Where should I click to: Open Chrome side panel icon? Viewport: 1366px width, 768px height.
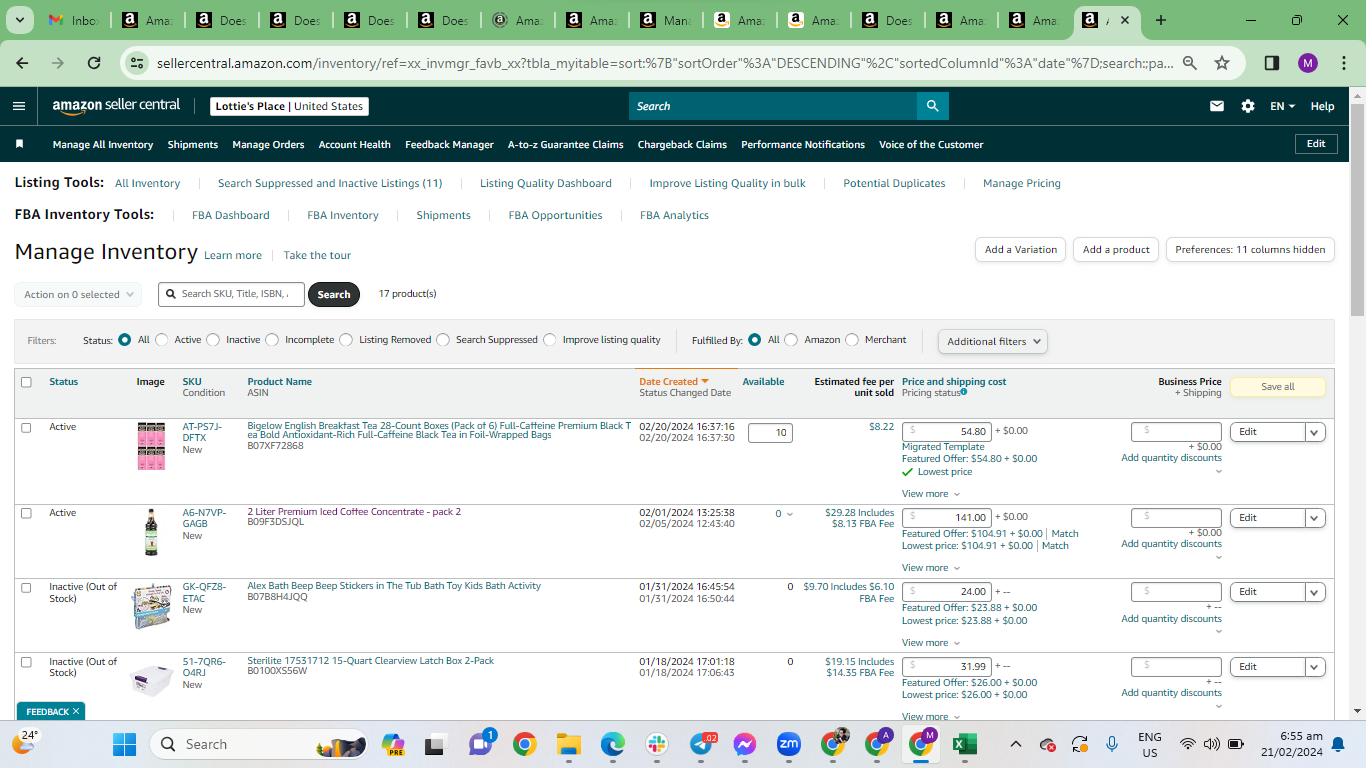1272,63
